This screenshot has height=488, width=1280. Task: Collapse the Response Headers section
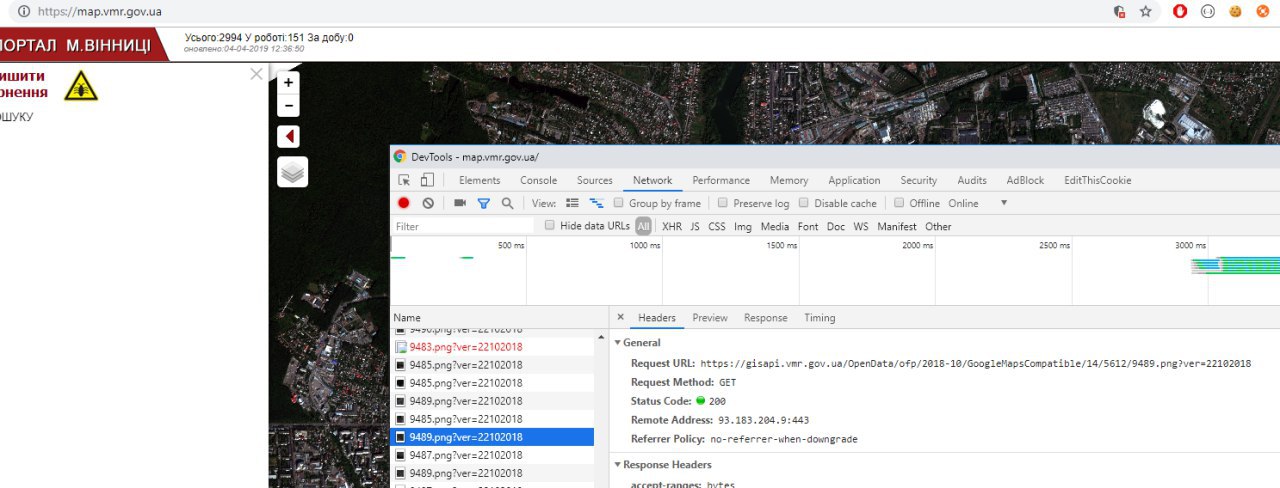(x=618, y=465)
